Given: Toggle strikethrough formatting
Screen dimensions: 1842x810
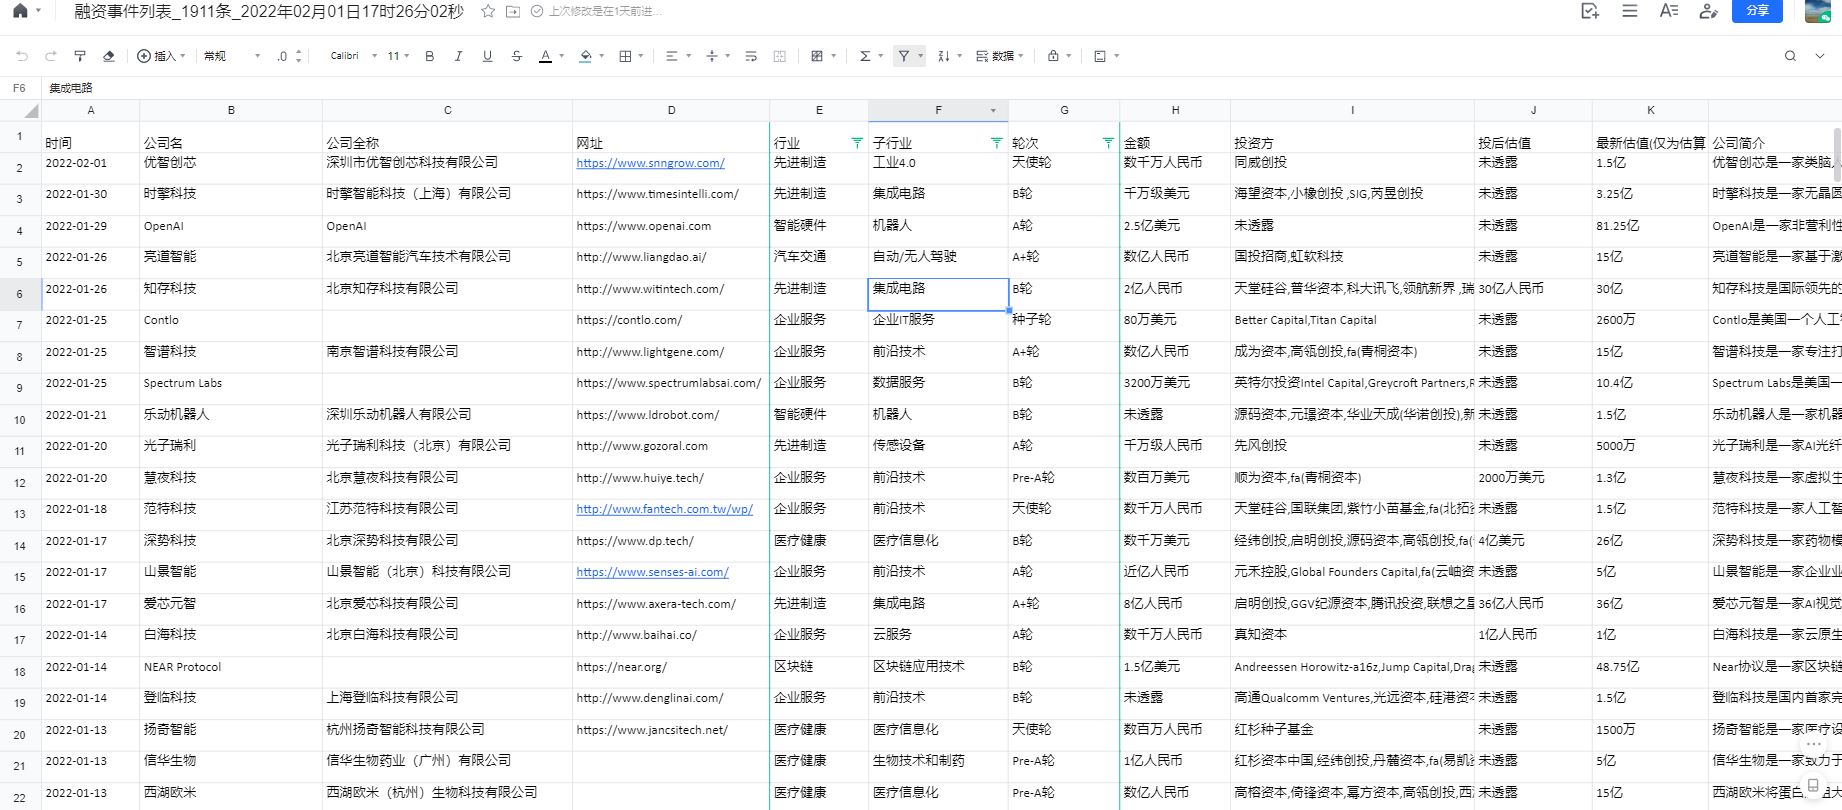Looking at the screenshot, I should [x=516, y=56].
